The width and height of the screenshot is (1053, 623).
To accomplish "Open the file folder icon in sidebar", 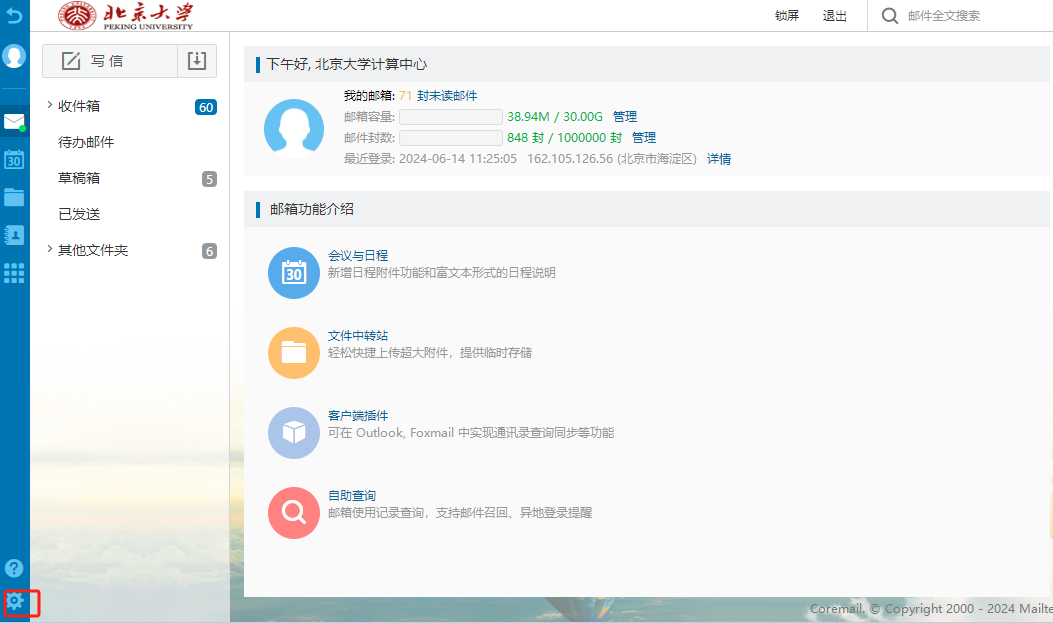I will (14, 197).
